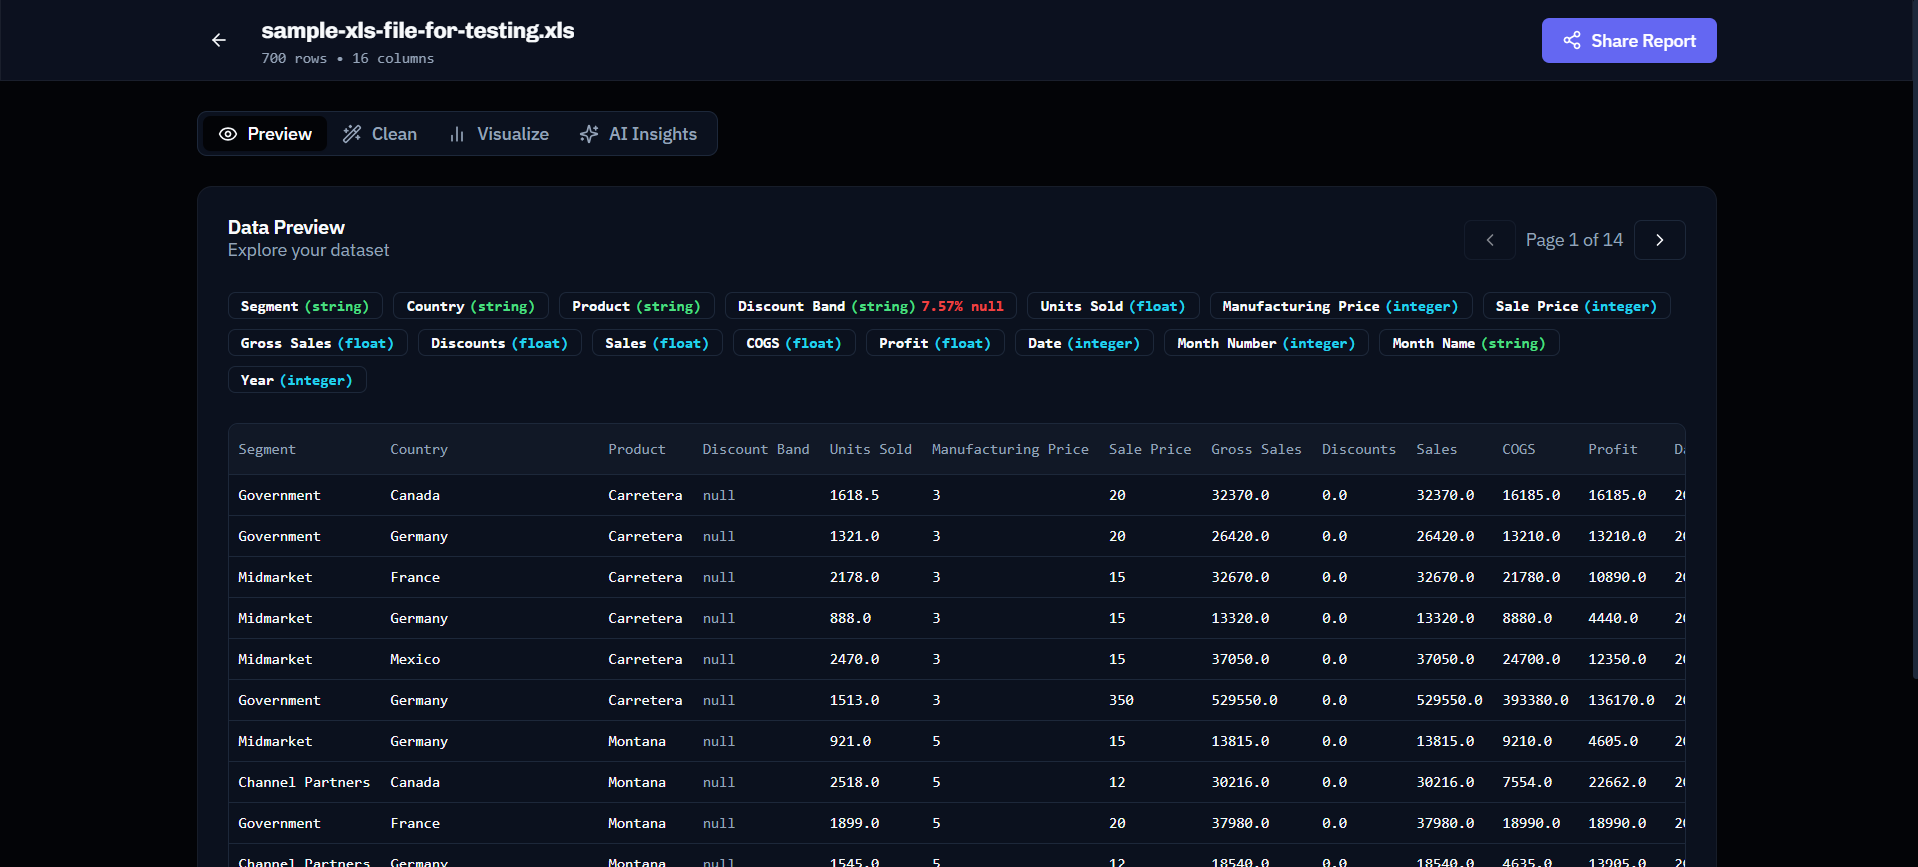This screenshot has height=867, width=1918.
Task: Click the Product column header
Action: [x=637, y=449]
